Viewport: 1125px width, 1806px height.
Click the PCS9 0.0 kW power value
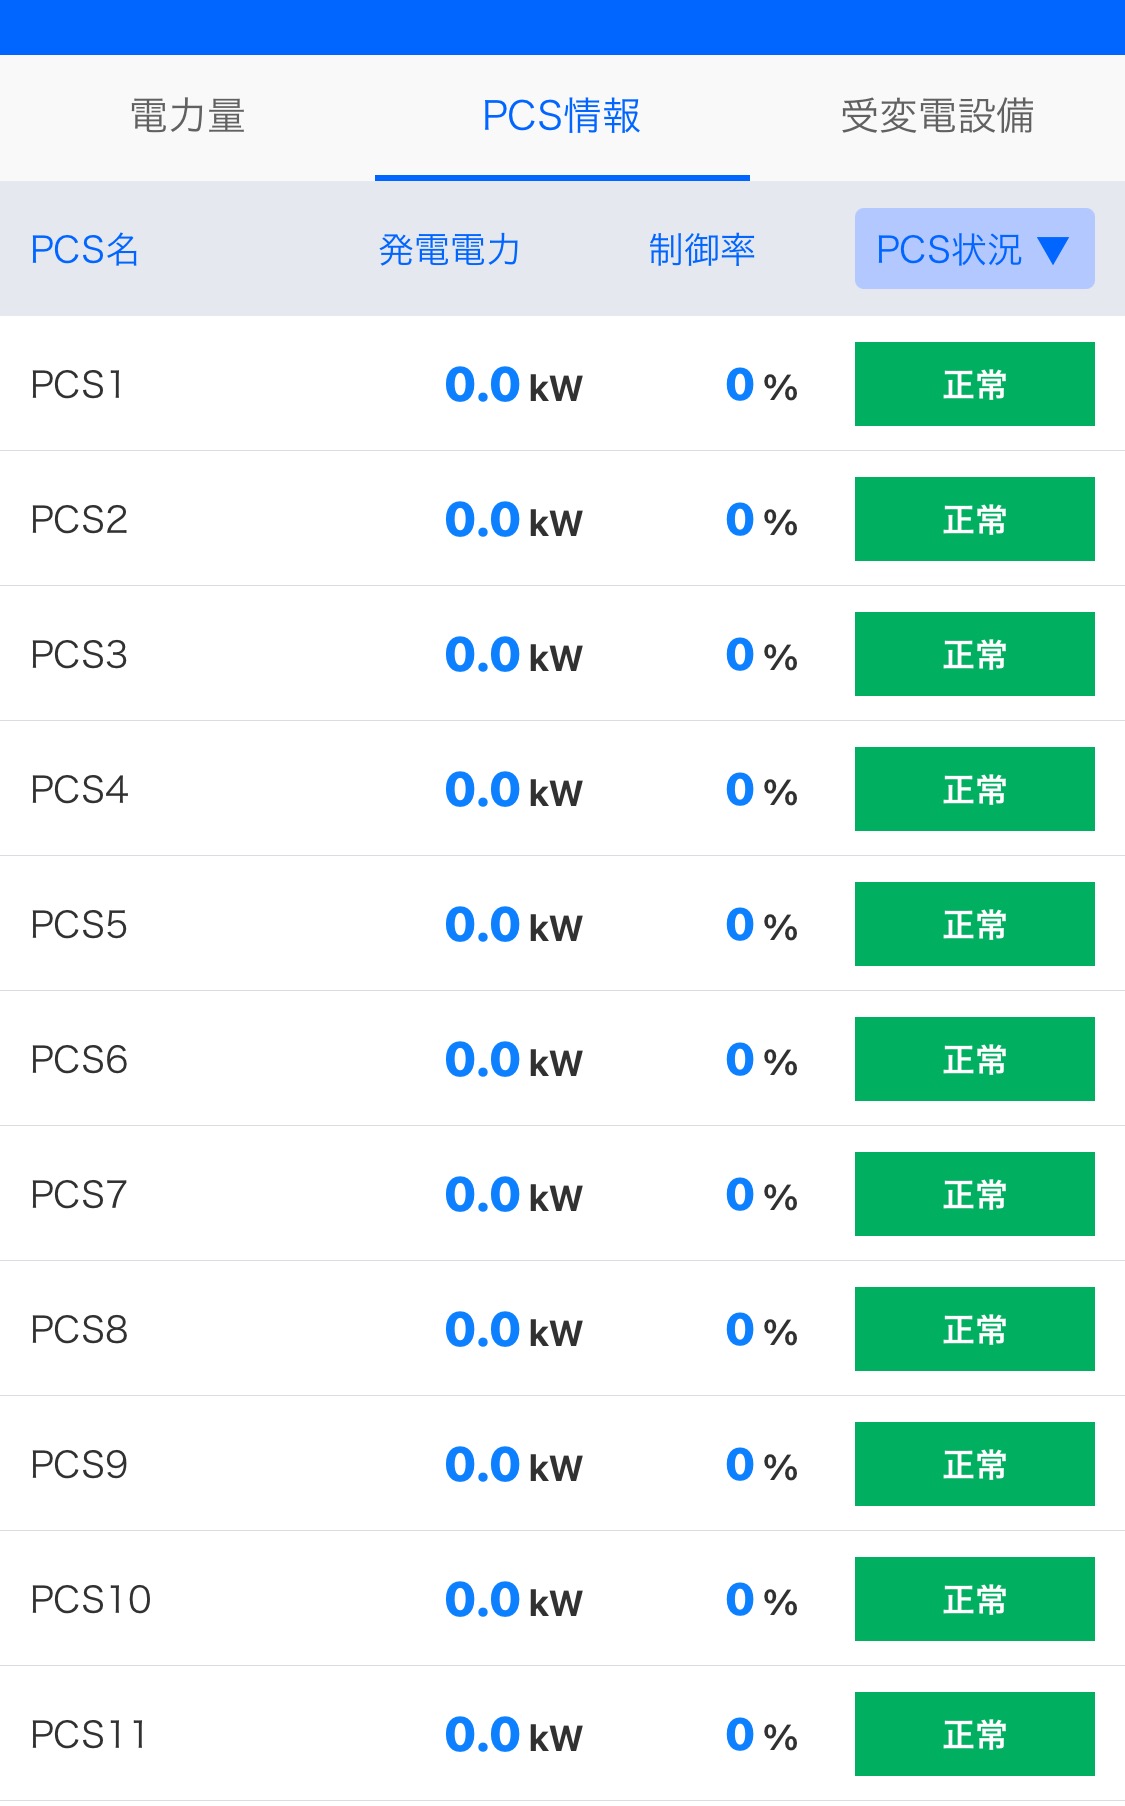pyautogui.click(x=513, y=1465)
